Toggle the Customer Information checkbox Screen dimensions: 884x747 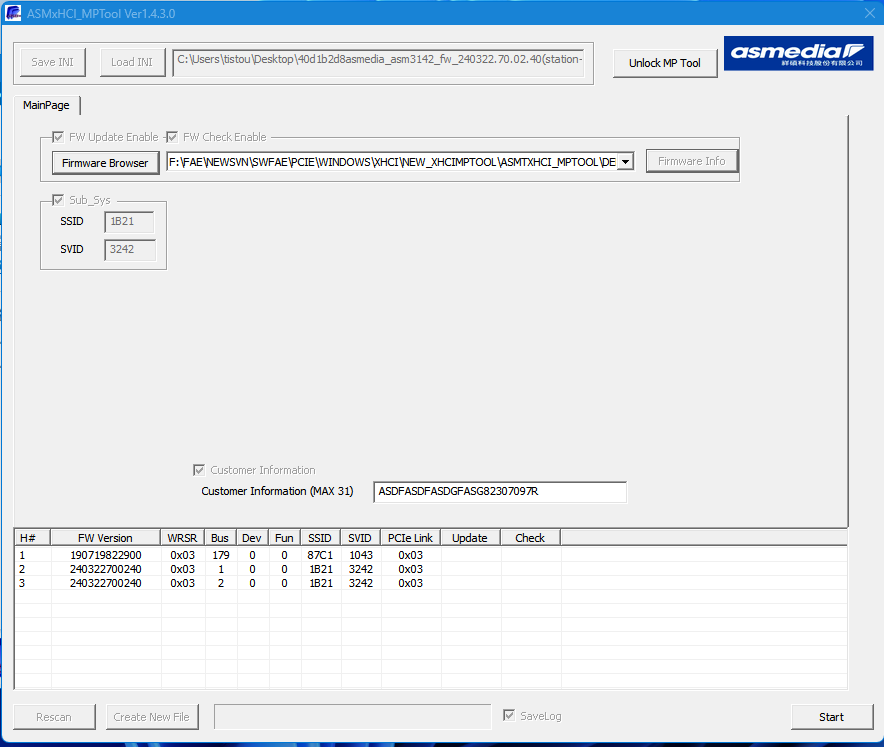[x=199, y=470]
